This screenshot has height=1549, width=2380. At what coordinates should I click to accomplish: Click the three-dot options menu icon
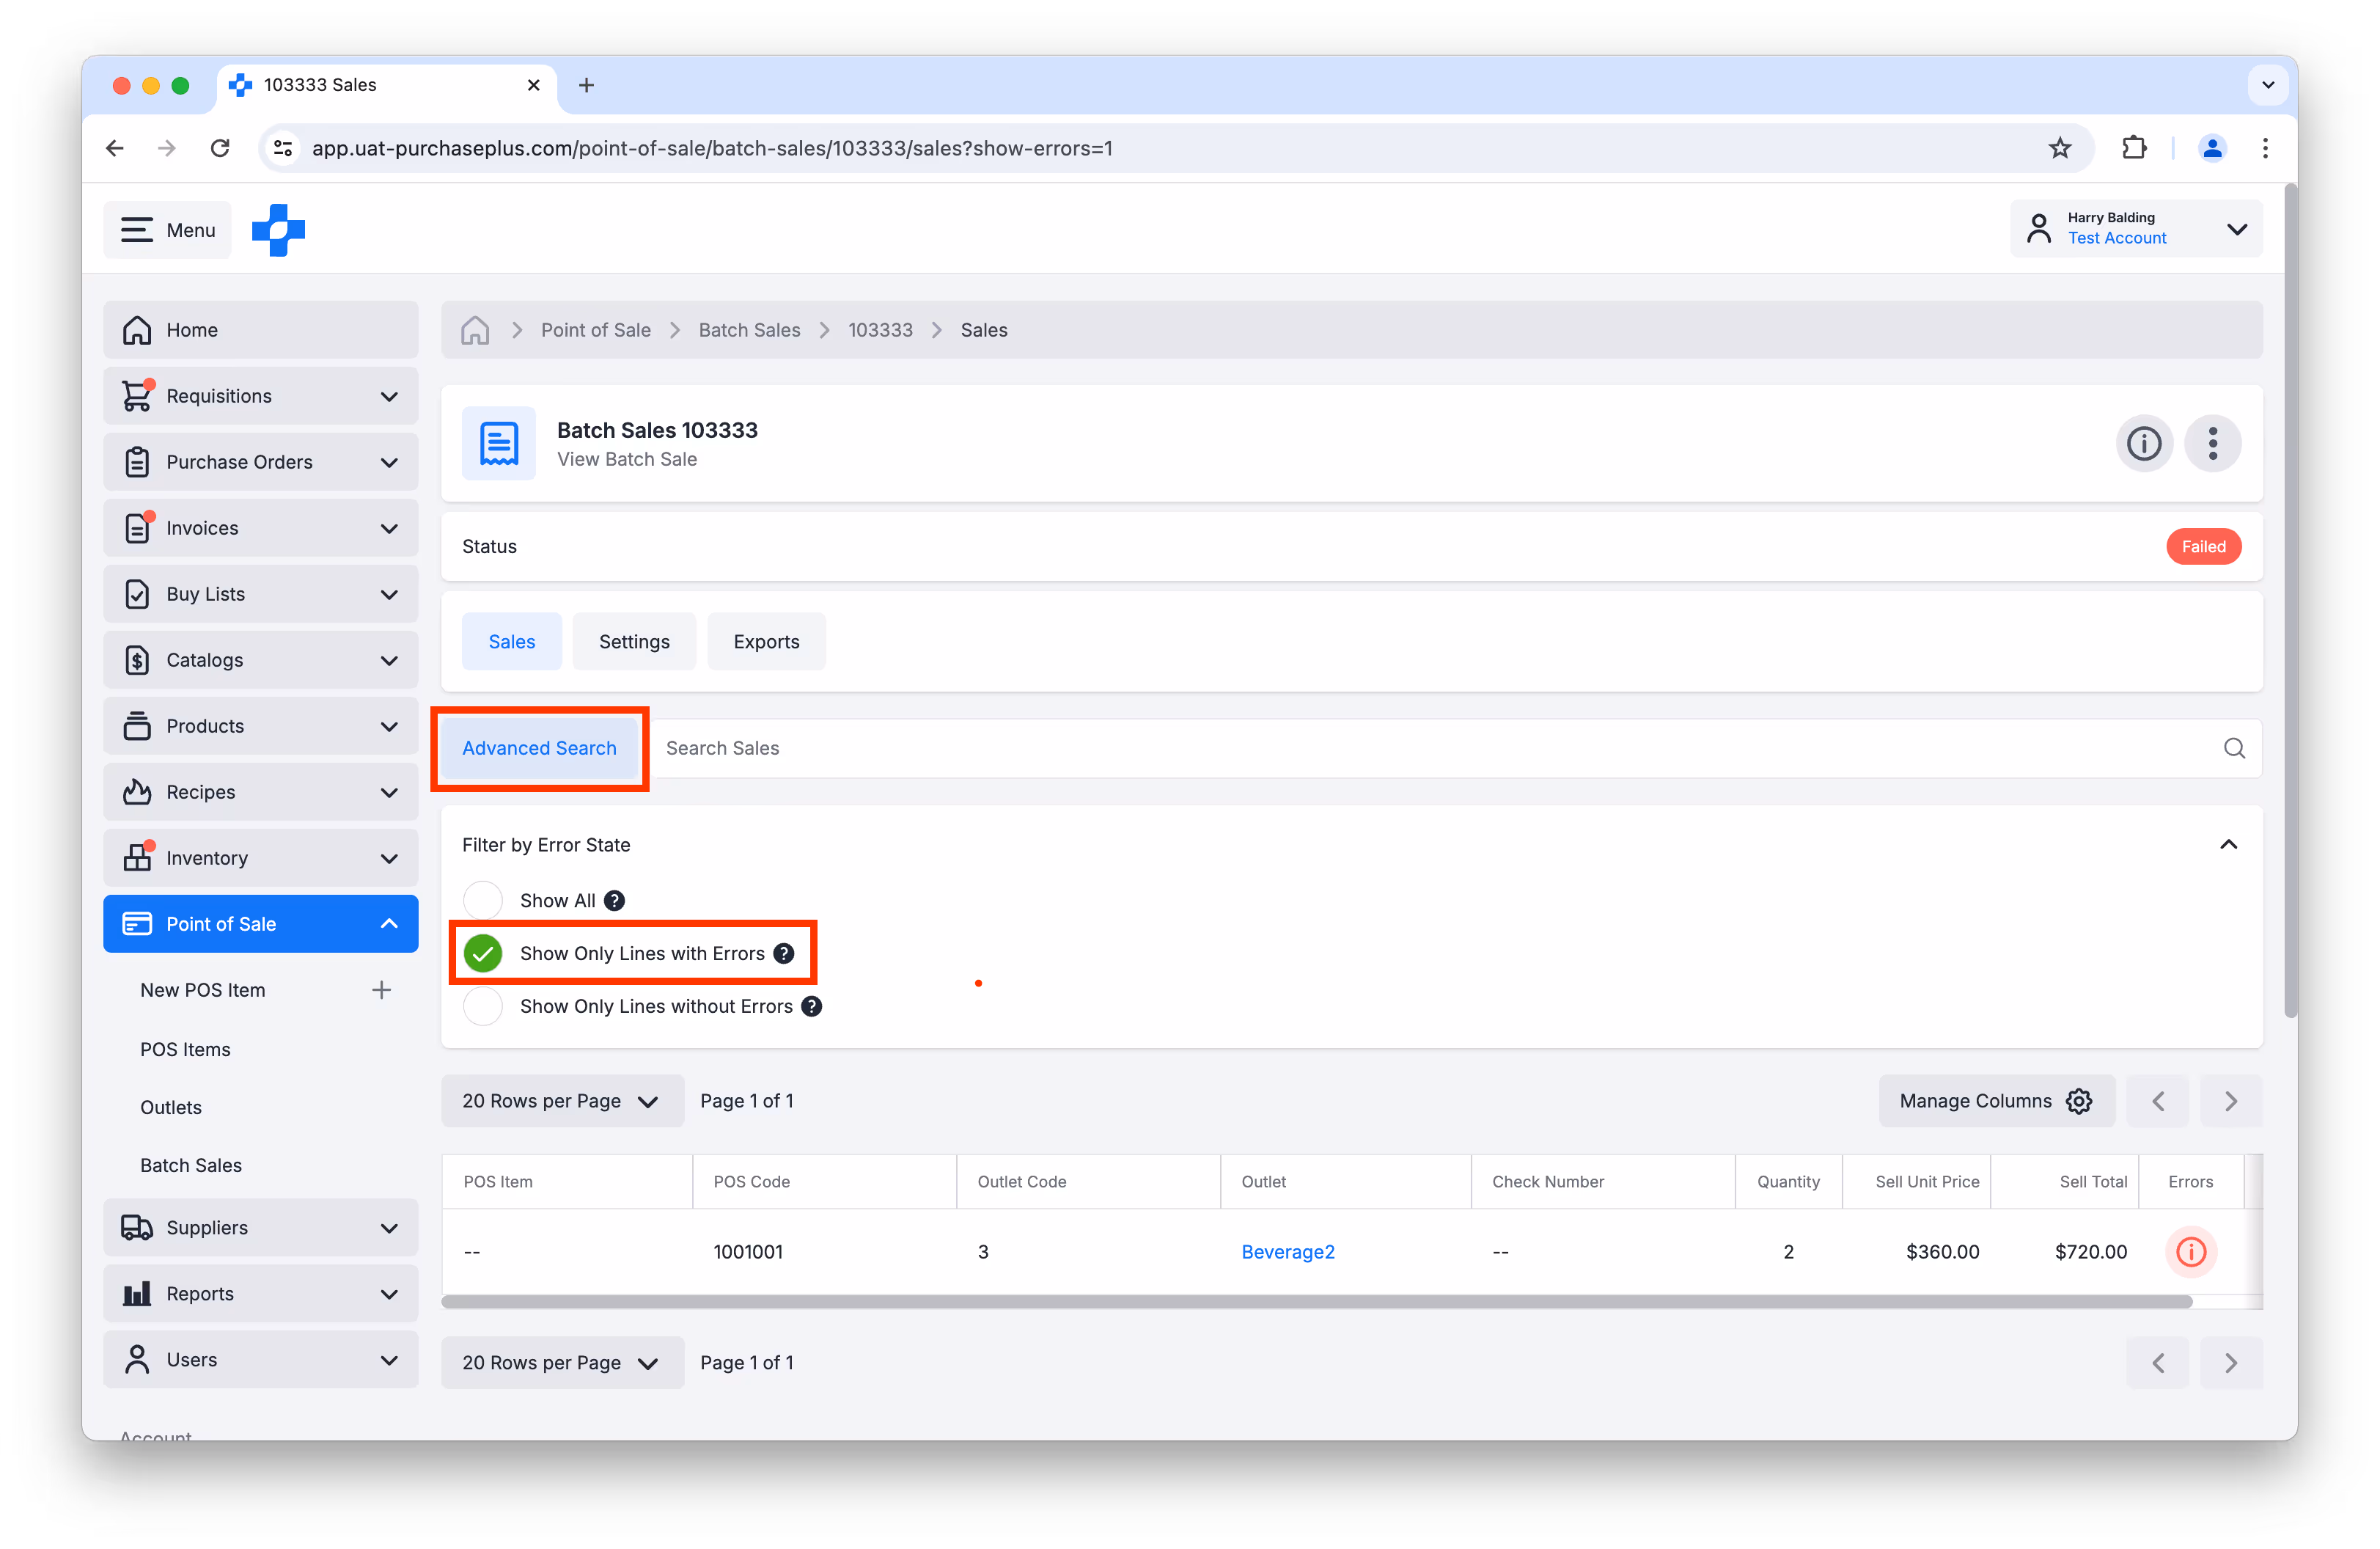tap(2213, 443)
